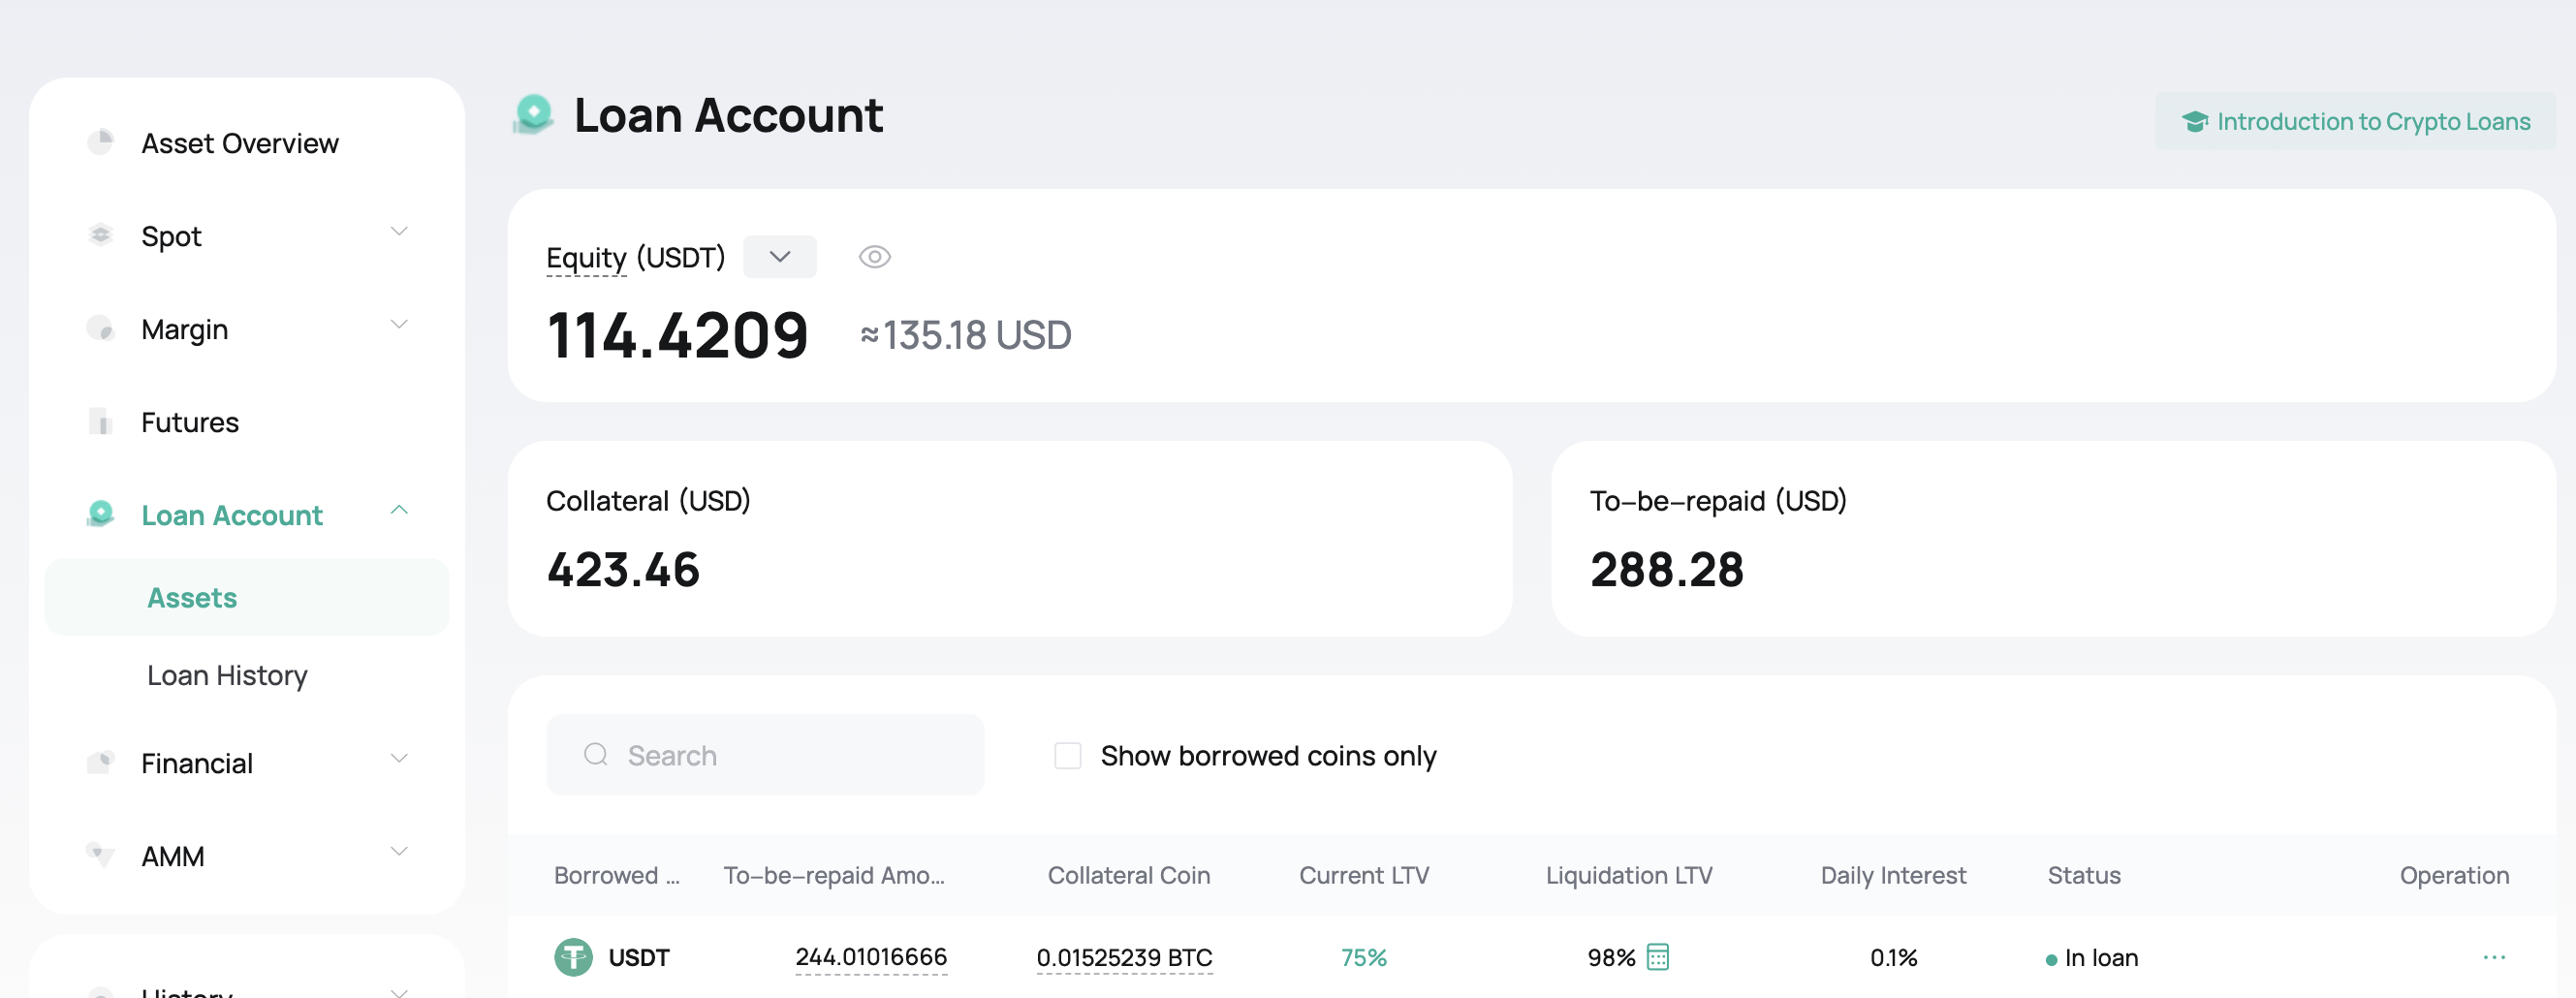Click the Loan Account header logo icon
This screenshot has width=2576, height=998.
(533, 114)
